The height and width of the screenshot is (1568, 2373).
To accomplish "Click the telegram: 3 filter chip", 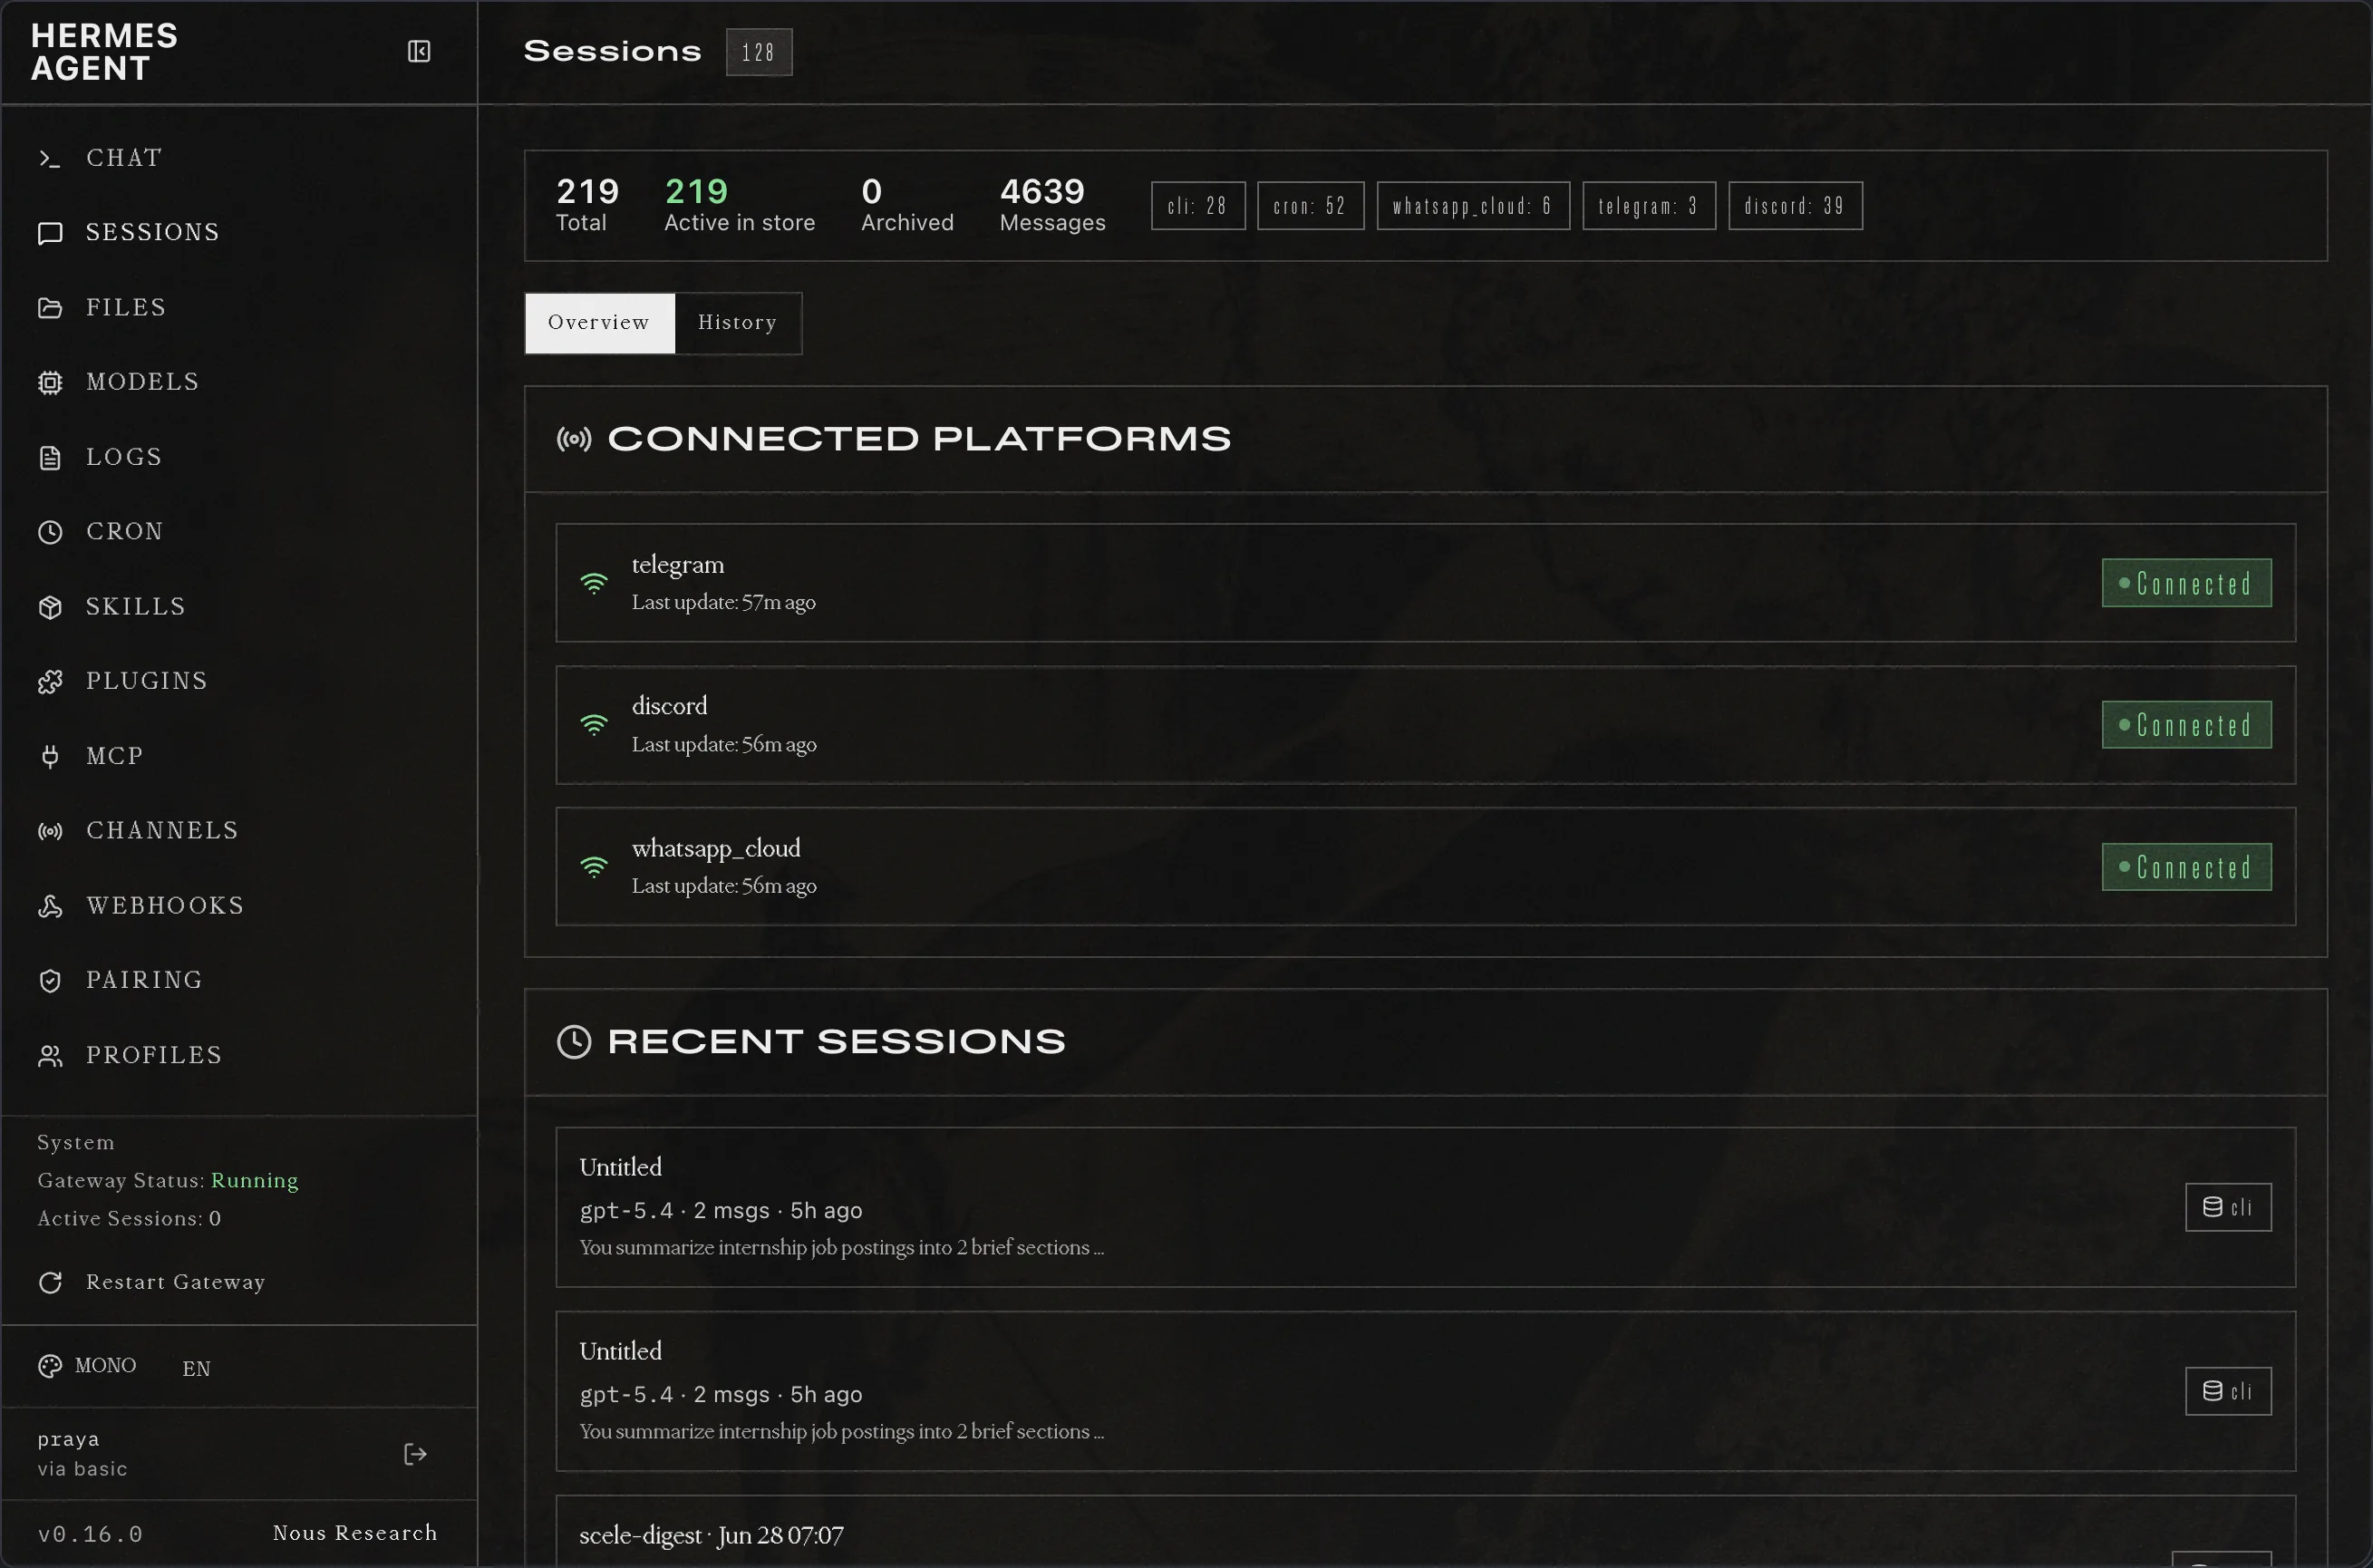I will (x=1649, y=206).
